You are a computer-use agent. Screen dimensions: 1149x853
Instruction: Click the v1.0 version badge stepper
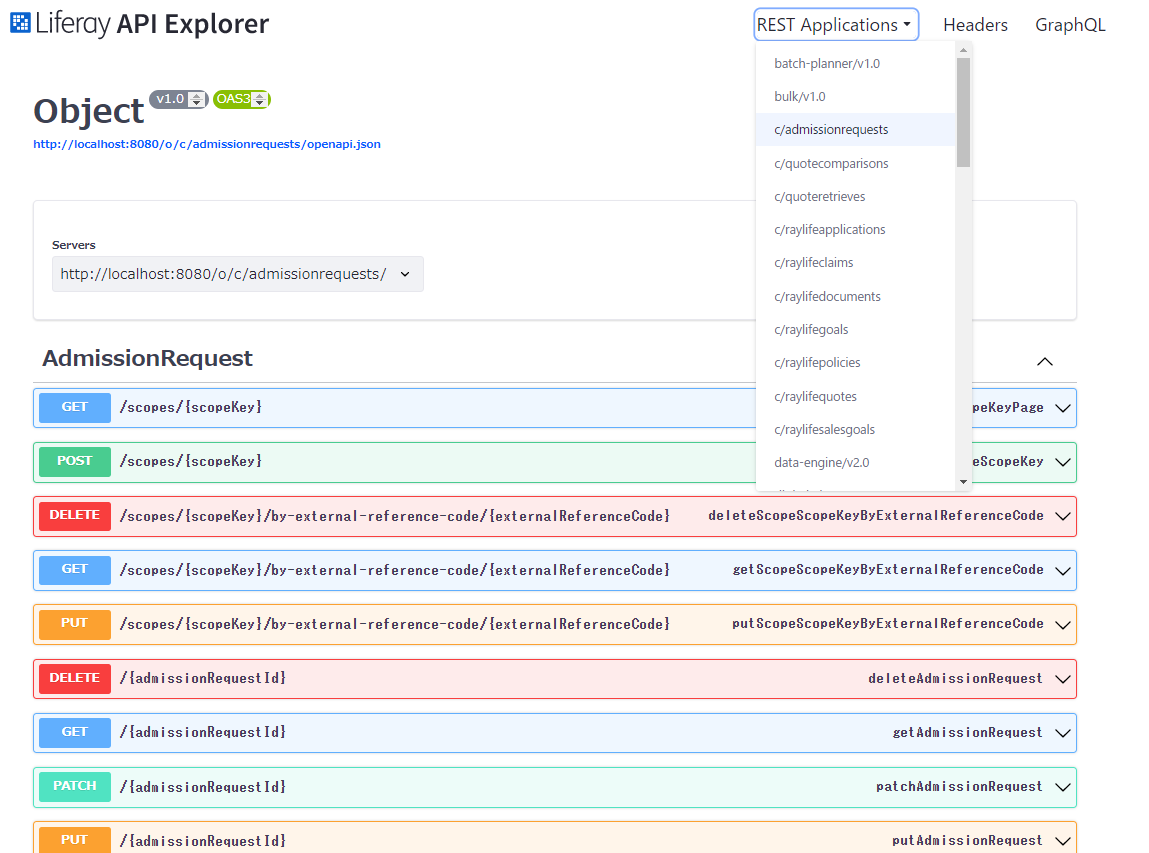[196, 99]
